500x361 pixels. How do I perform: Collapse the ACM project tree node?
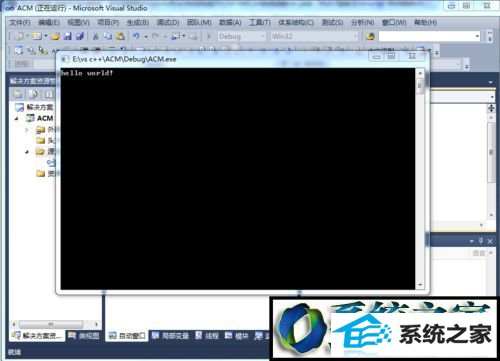tap(17, 118)
